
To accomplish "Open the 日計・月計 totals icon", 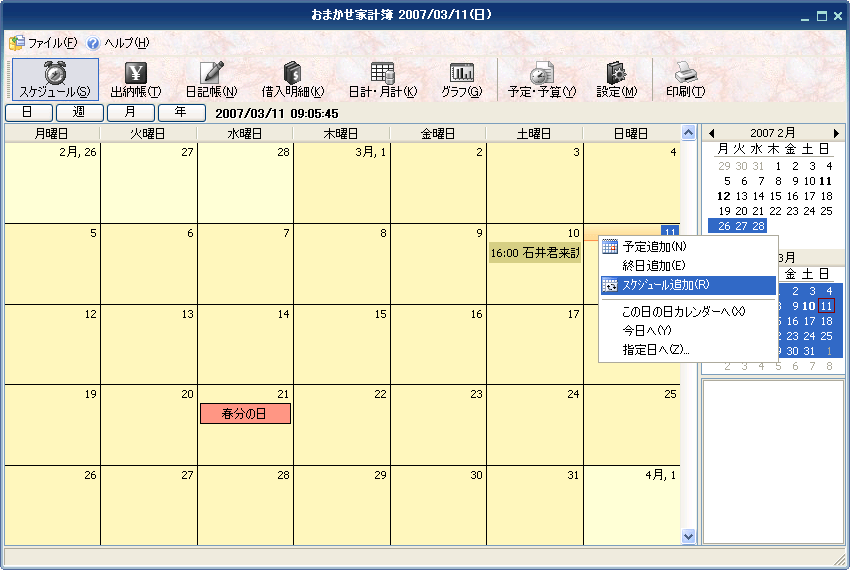I will [382, 73].
